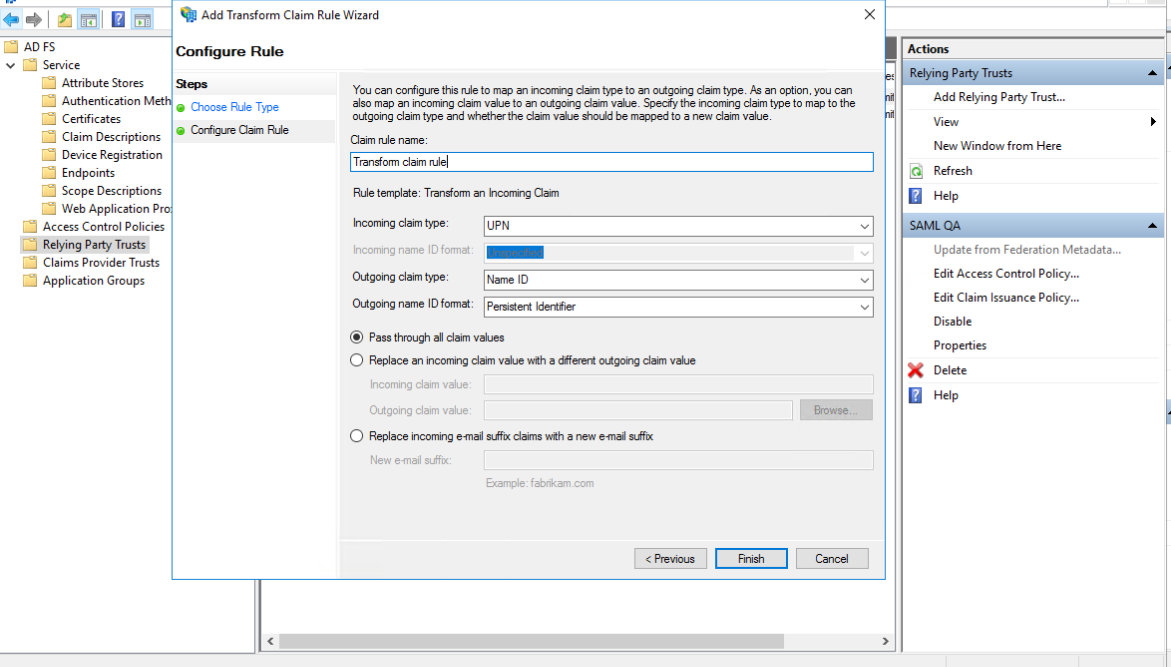Click horizontal scrollbar left arrow
The height and width of the screenshot is (667, 1171).
[270, 642]
